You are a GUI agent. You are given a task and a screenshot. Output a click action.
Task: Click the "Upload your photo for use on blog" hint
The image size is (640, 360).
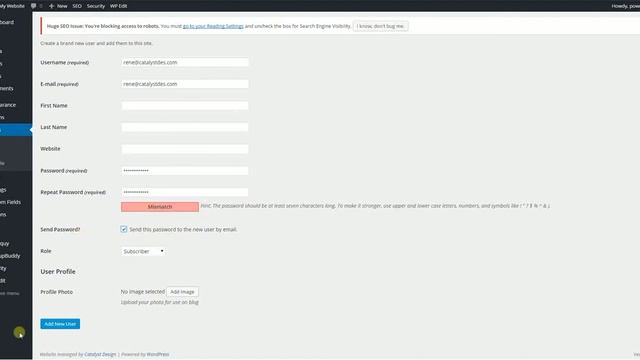160,302
